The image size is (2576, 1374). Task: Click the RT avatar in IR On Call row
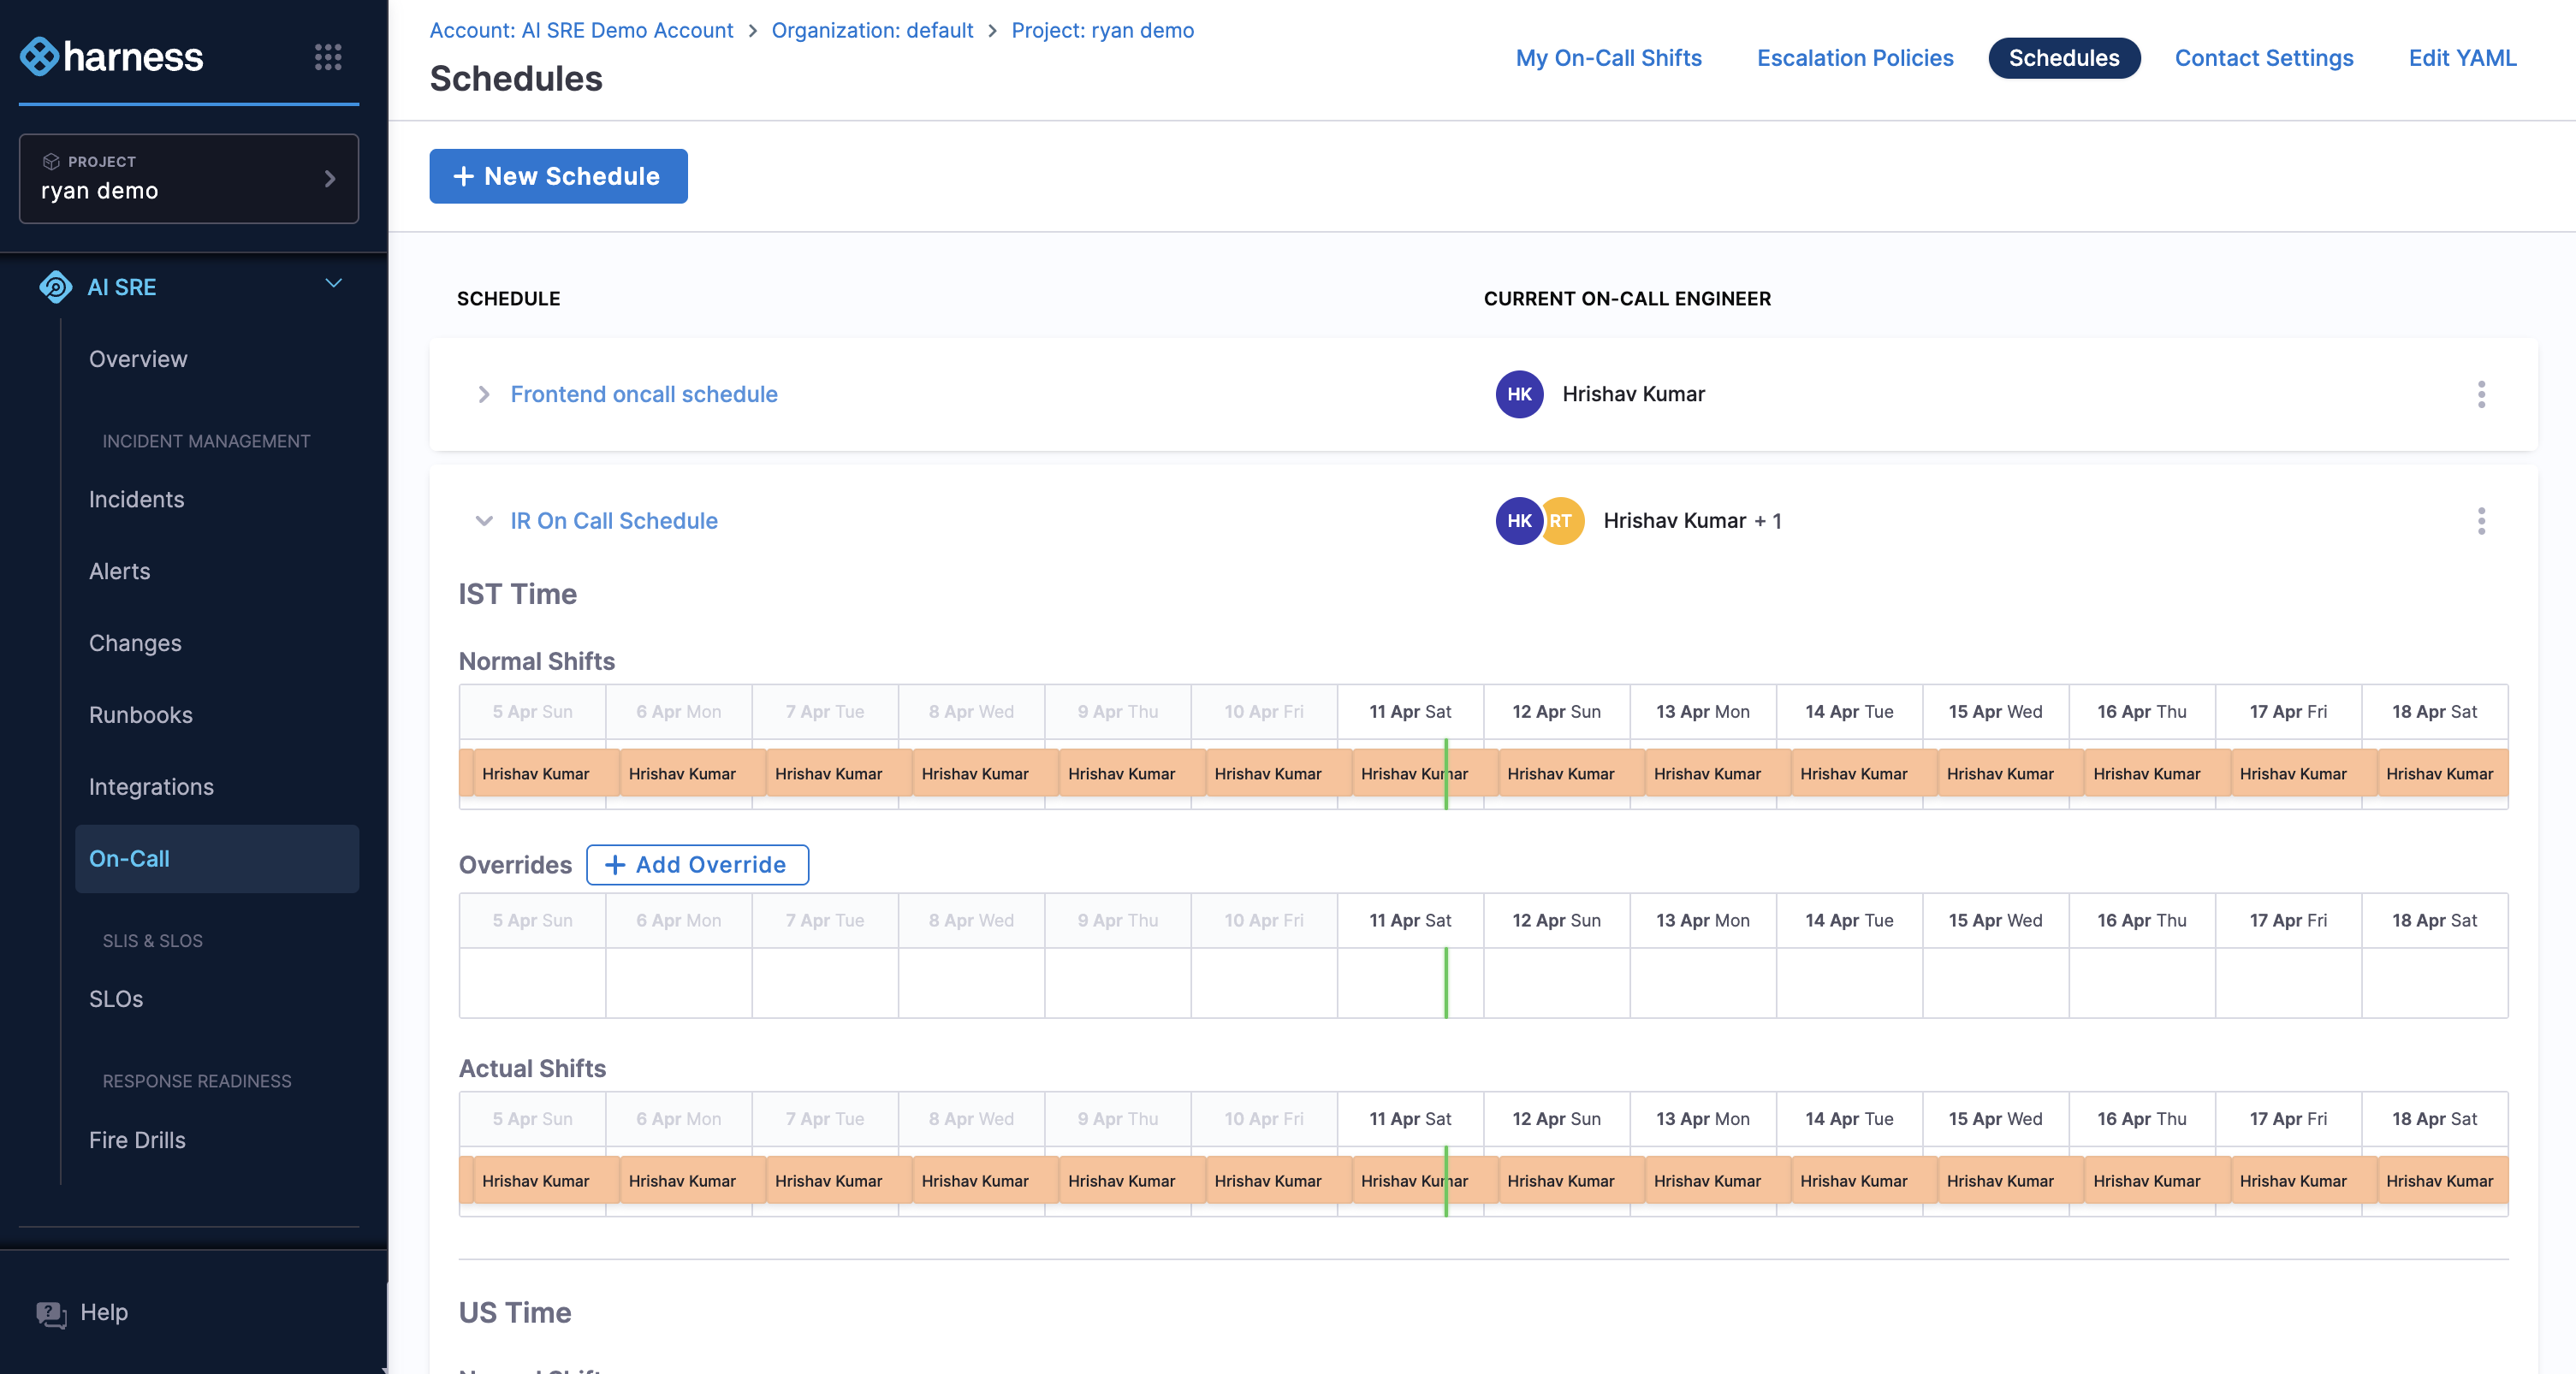pos(1562,521)
